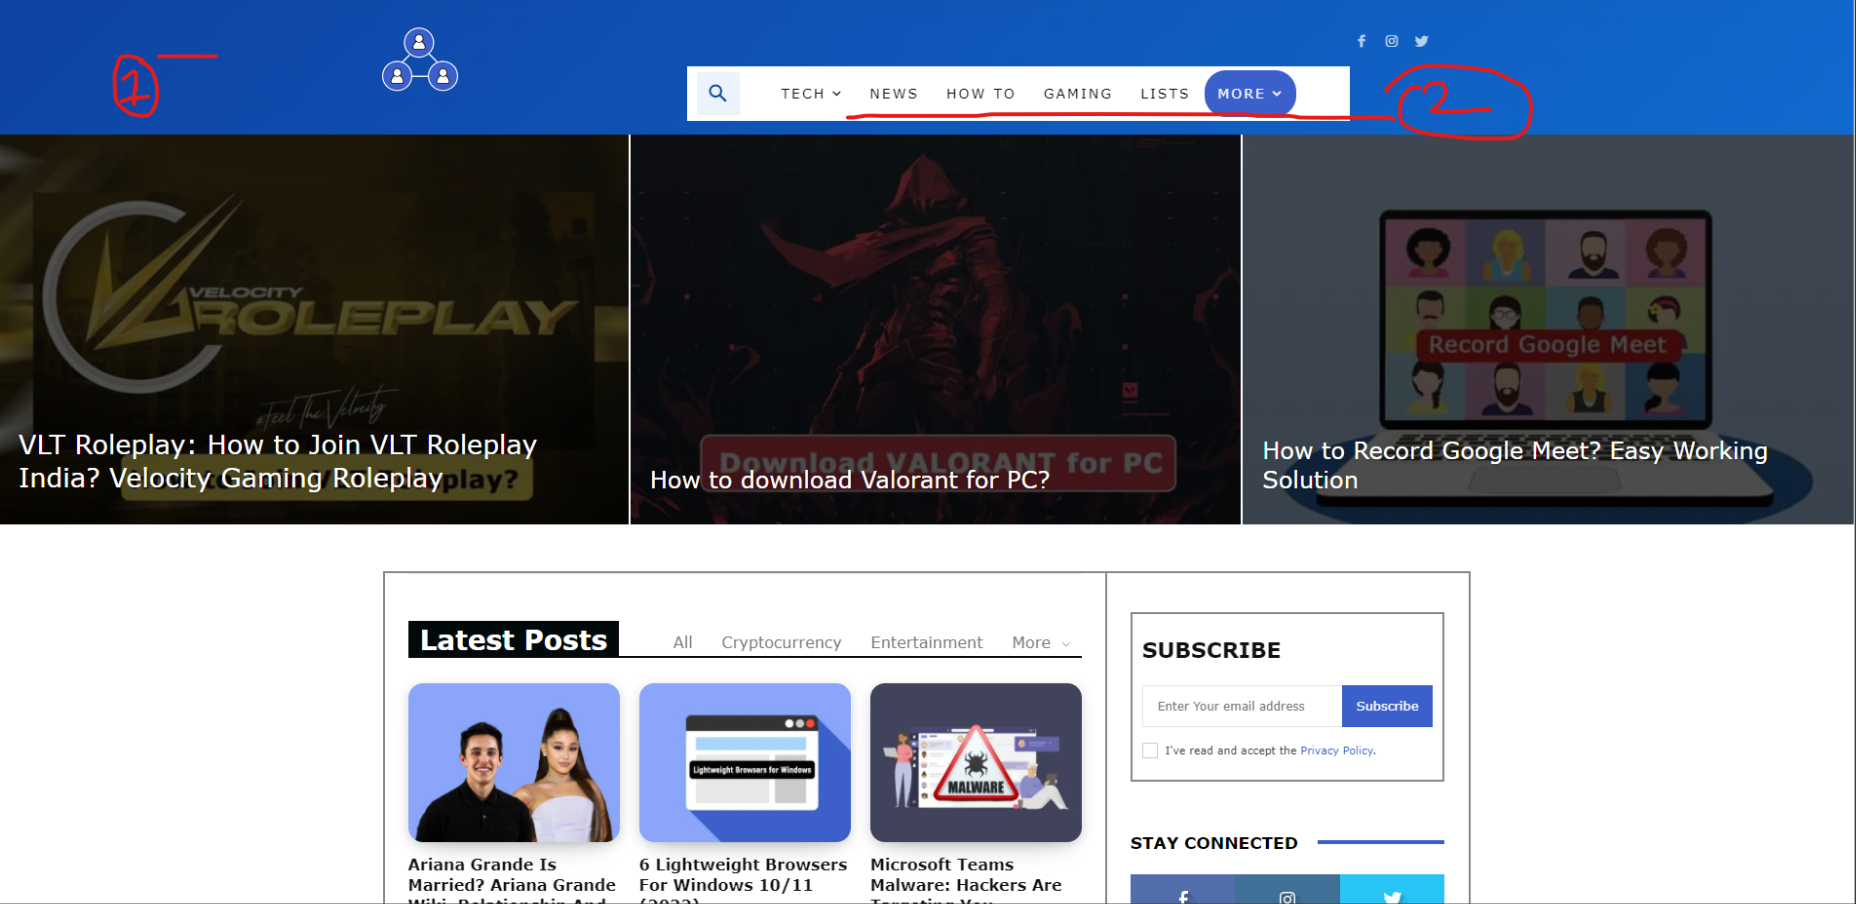The height and width of the screenshot is (904, 1856).
Task: Click the Microsoft Teams Malware post title
Action: click(966, 880)
